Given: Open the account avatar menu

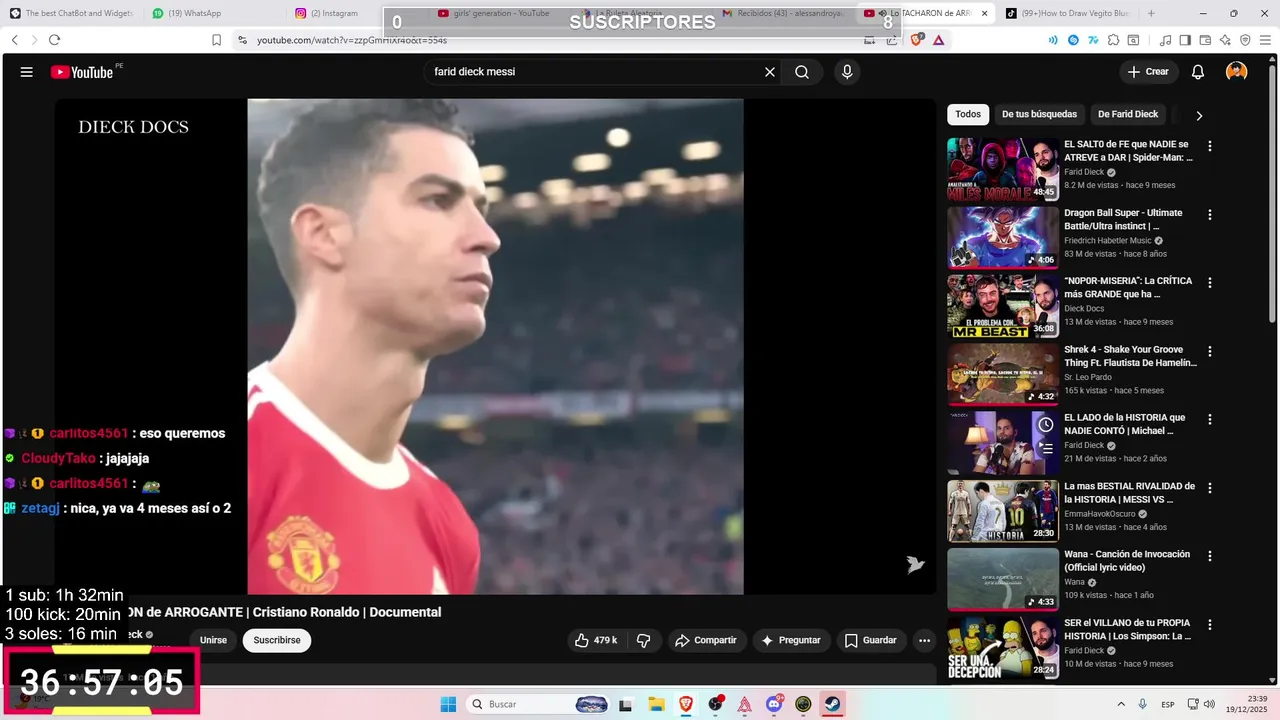Looking at the screenshot, I should click(x=1237, y=72).
